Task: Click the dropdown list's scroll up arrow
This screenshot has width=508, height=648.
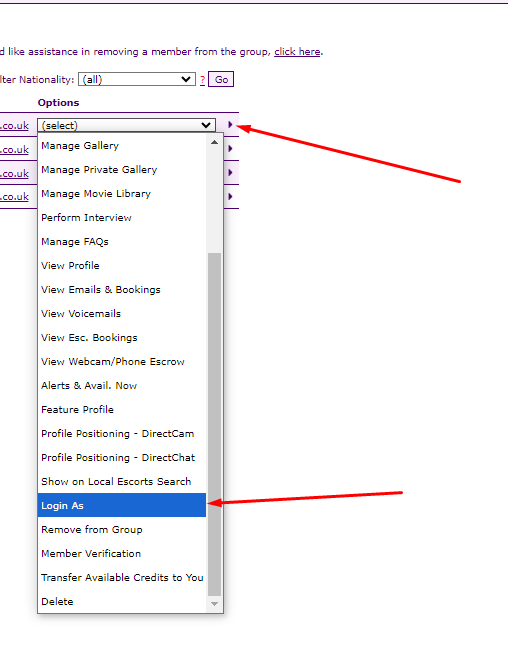Action: click(214, 143)
